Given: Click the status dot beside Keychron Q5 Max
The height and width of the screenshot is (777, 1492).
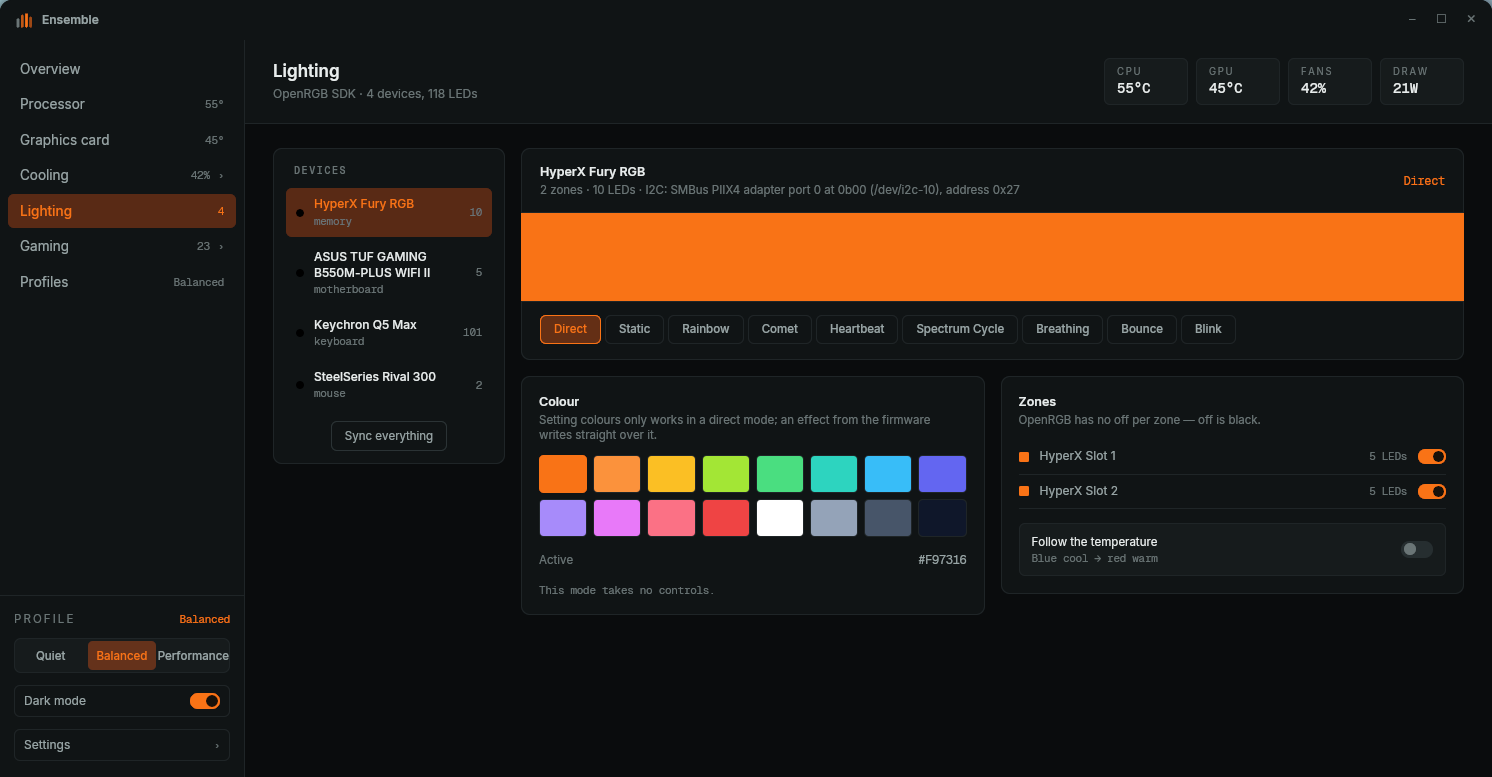Looking at the screenshot, I should click(300, 332).
